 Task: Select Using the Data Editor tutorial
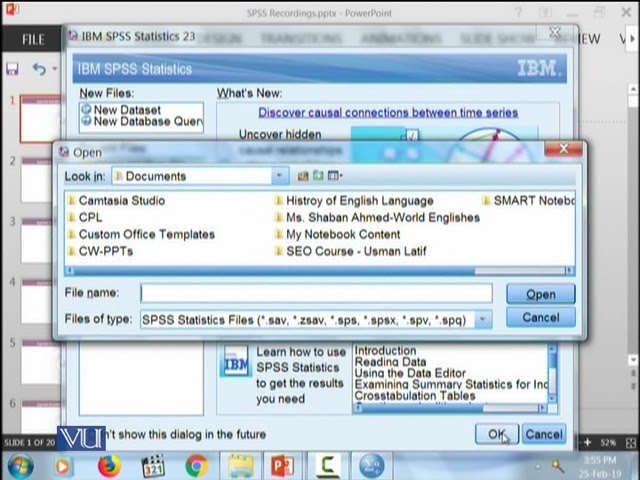410,373
